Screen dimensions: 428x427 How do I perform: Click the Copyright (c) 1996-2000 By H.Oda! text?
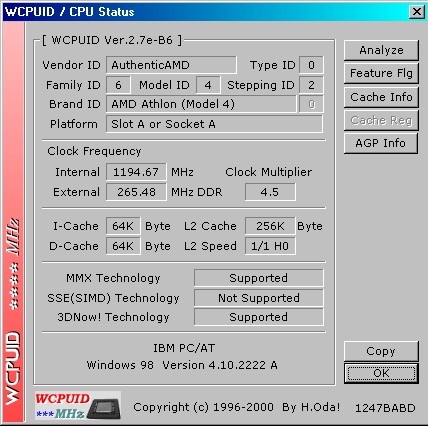237,407
